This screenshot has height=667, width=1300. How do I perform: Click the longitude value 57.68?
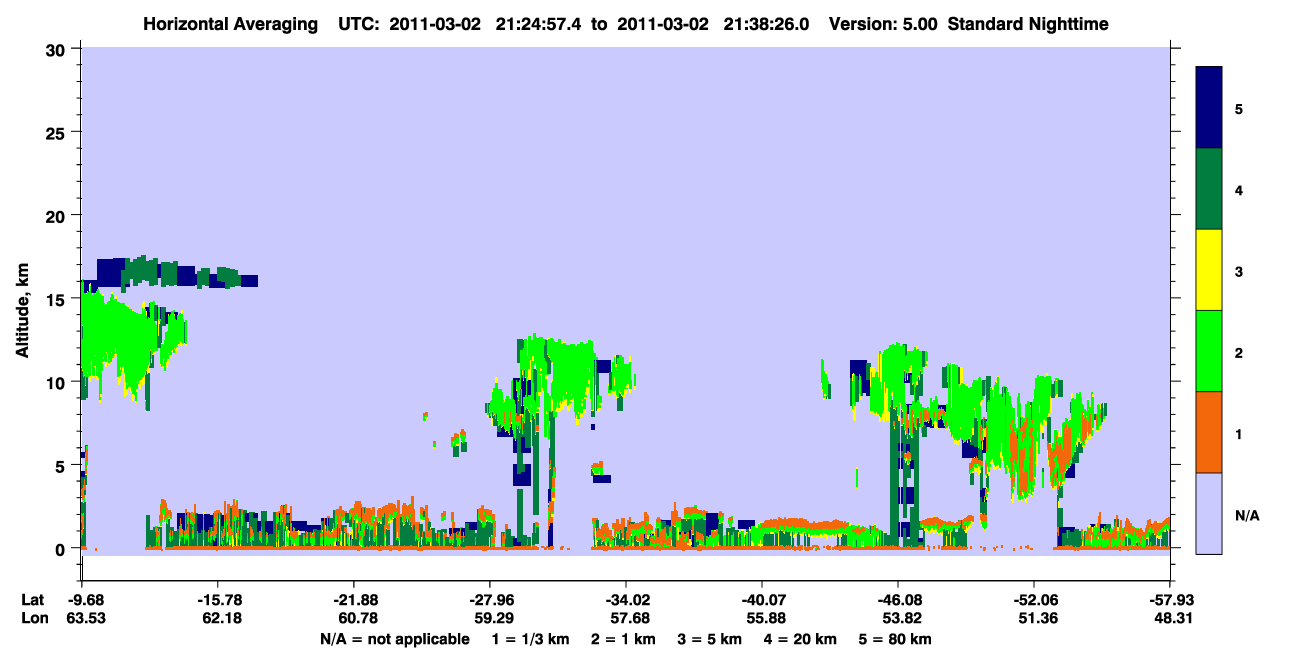pos(629,619)
